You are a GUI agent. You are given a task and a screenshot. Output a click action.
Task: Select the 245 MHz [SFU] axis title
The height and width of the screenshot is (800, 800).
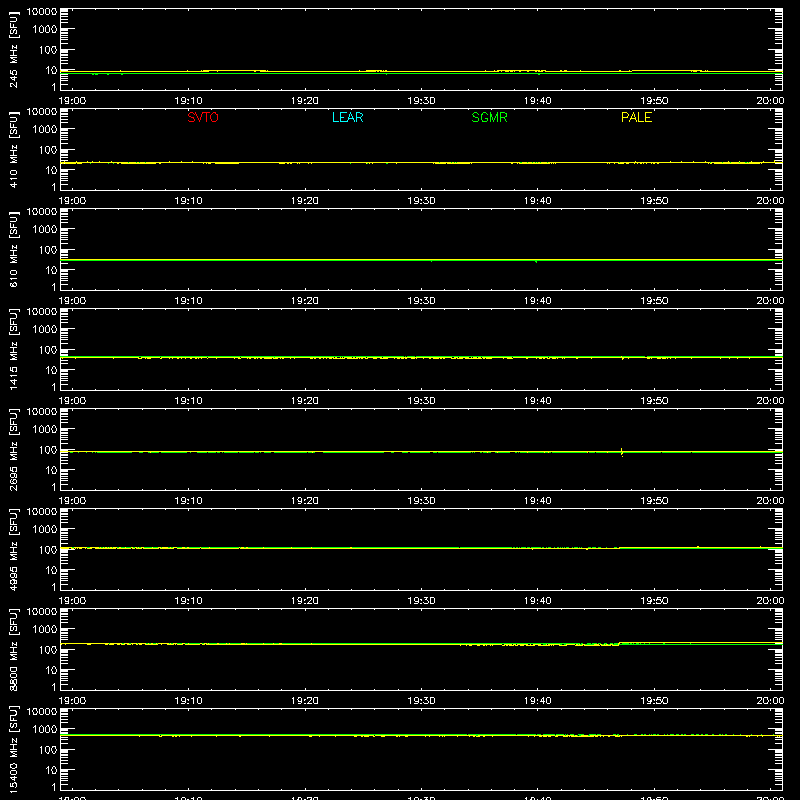[14, 50]
